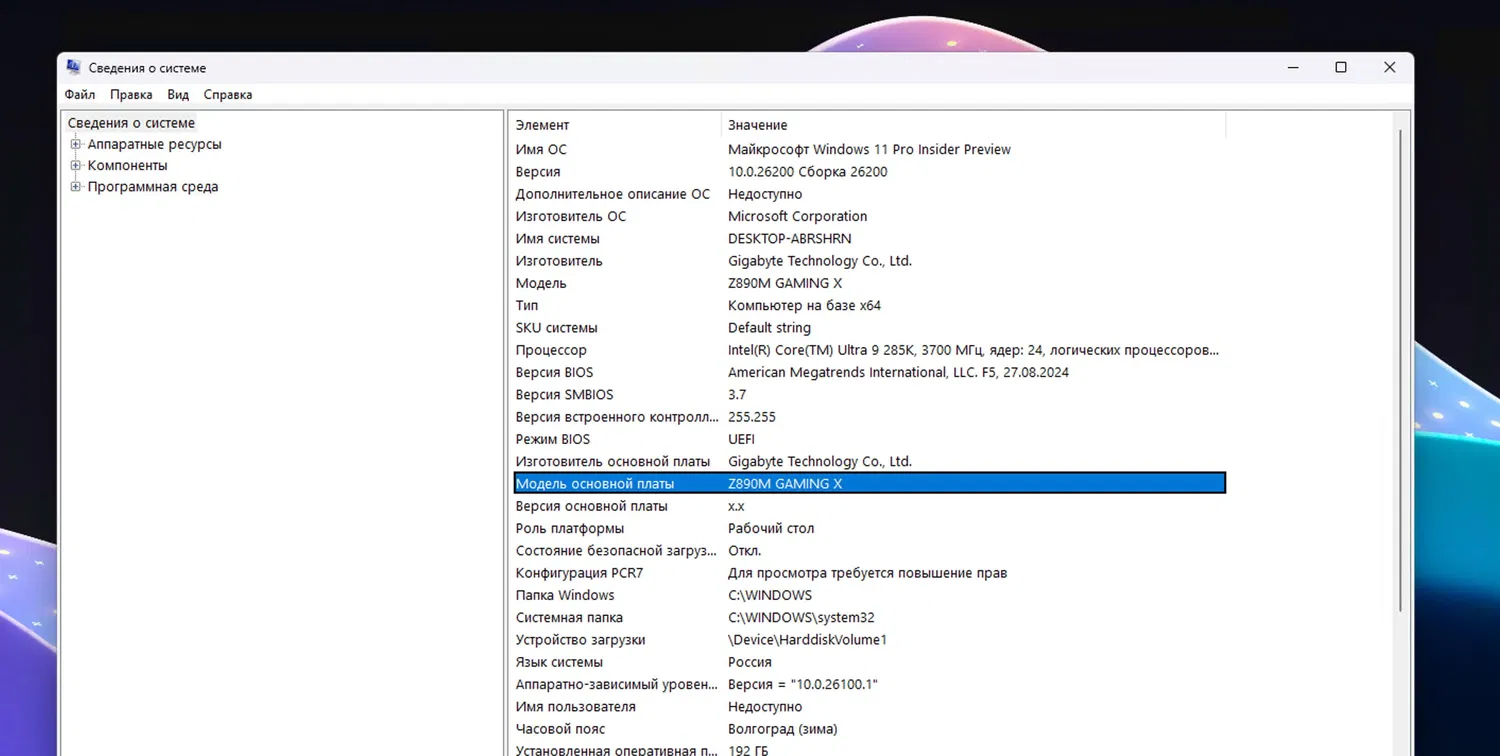1500x756 pixels.
Task: Select the Версия основной платы row
Action: pos(869,506)
